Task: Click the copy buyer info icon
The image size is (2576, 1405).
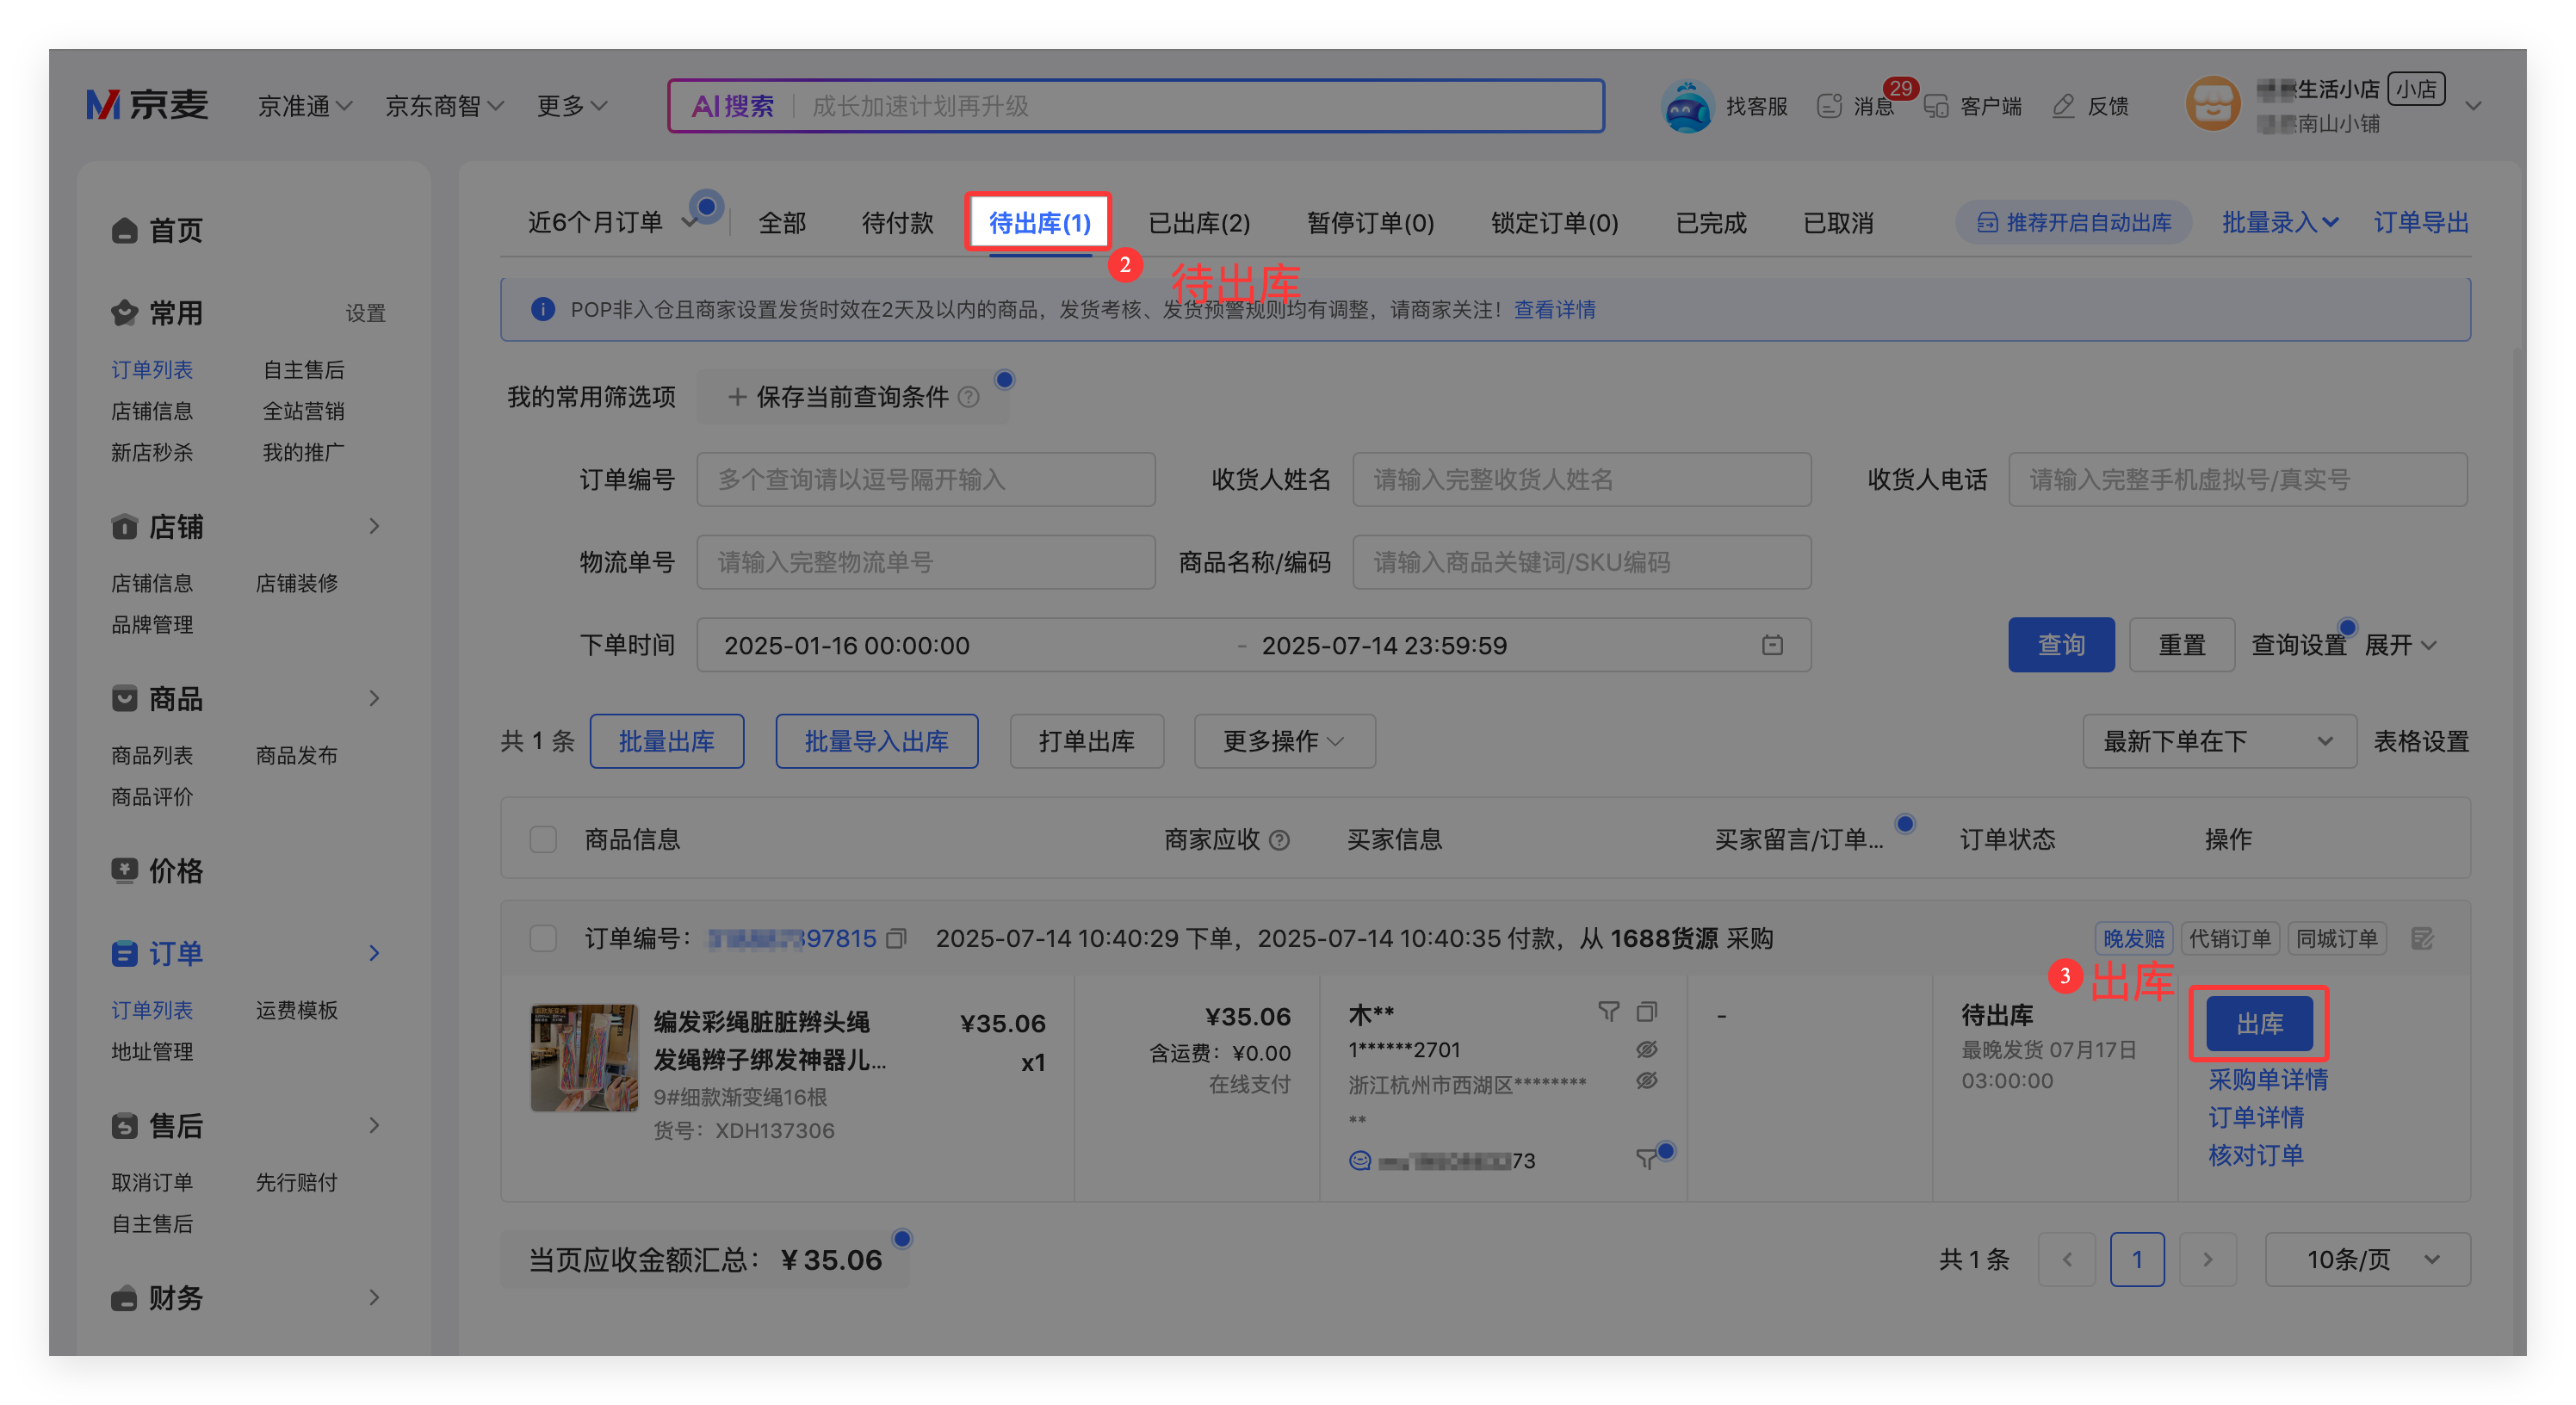Action: pyautogui.click(x=1646, y=1012)
